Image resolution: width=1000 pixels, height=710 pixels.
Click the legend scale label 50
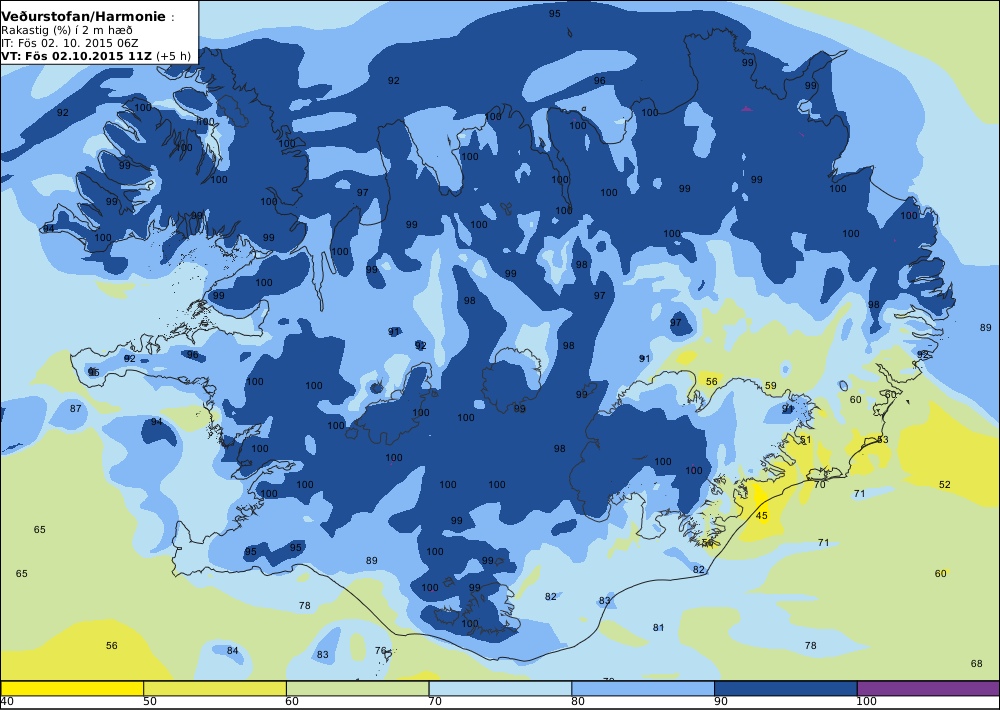[150, 702]
